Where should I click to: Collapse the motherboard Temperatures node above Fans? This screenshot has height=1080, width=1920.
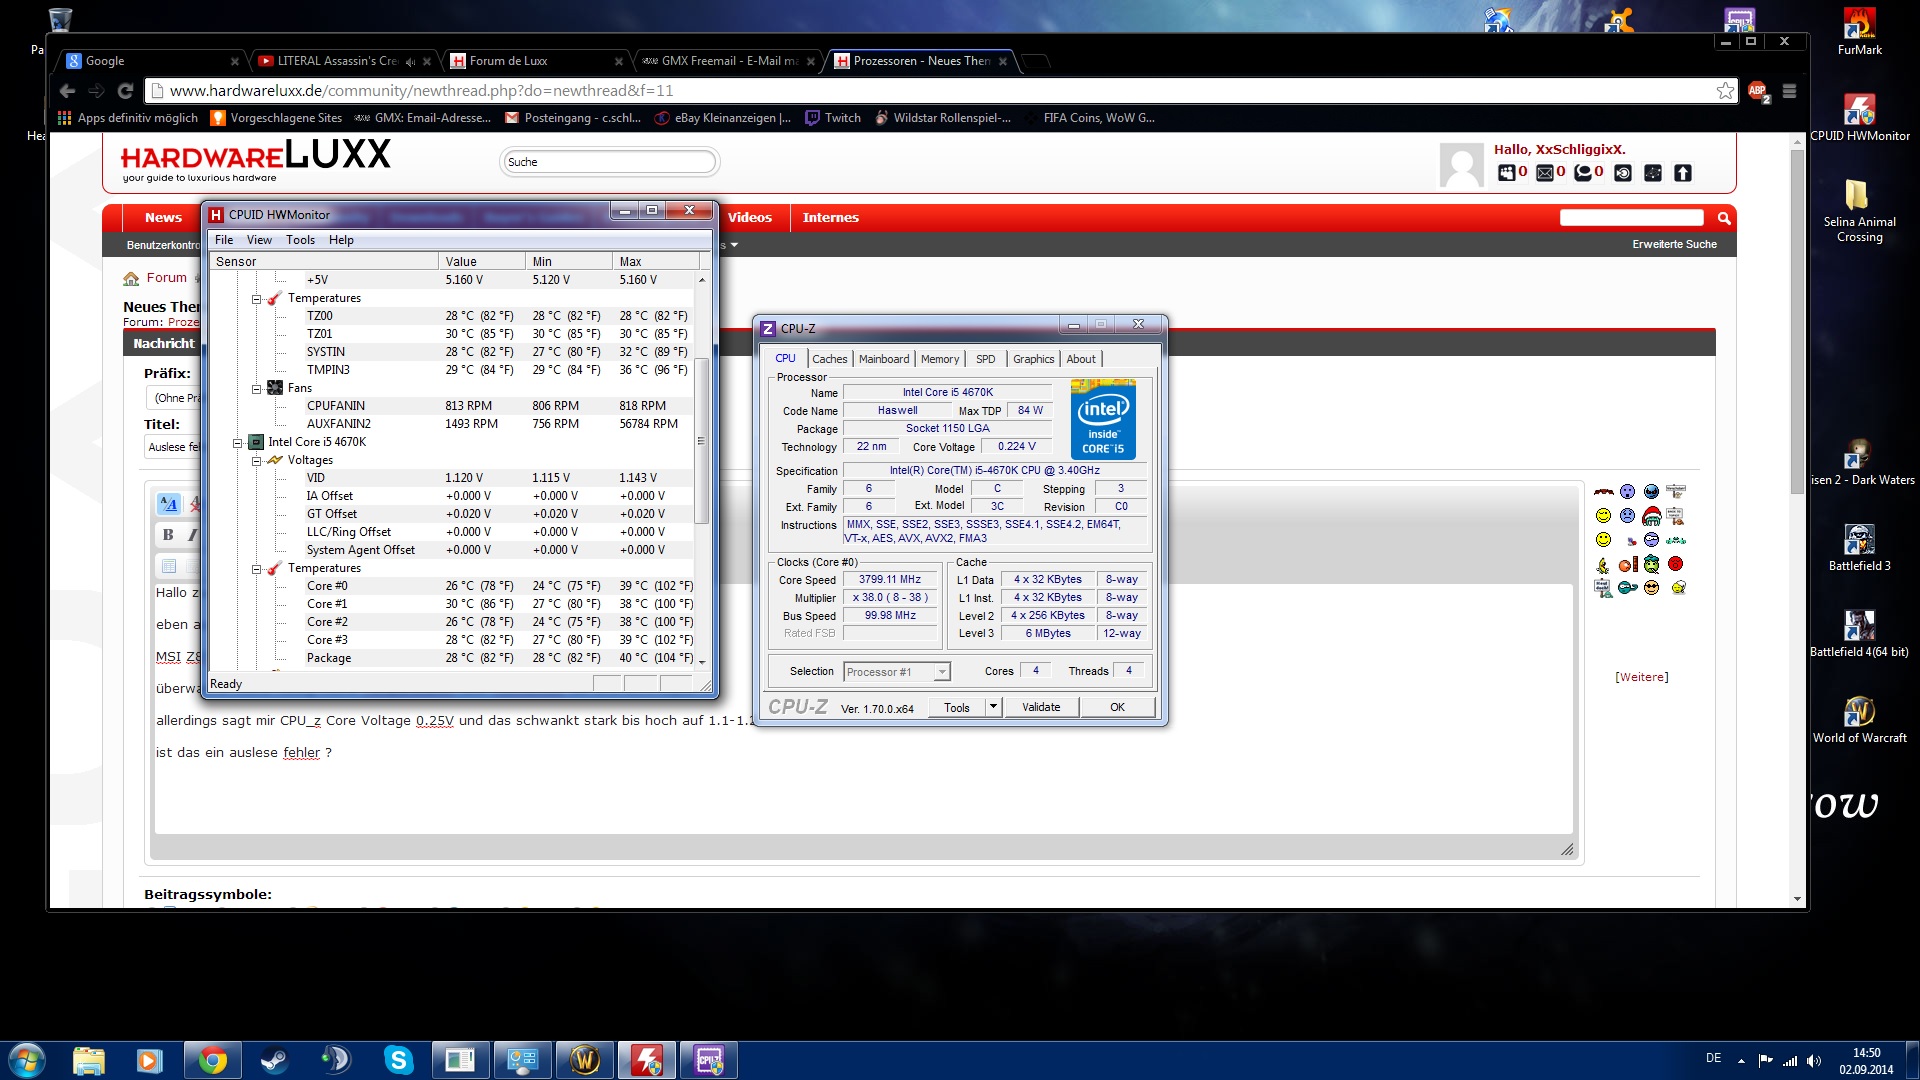pyautogui.click(x=256, y=298)
